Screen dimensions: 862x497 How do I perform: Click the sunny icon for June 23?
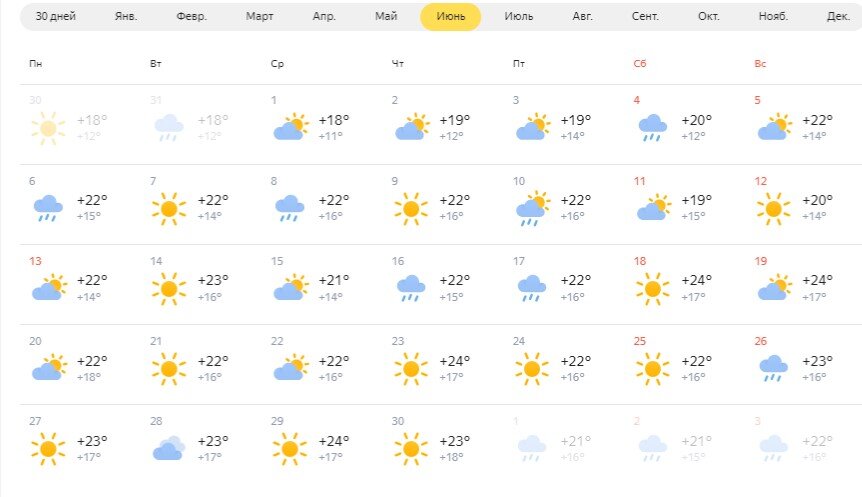tap(411, 369)
